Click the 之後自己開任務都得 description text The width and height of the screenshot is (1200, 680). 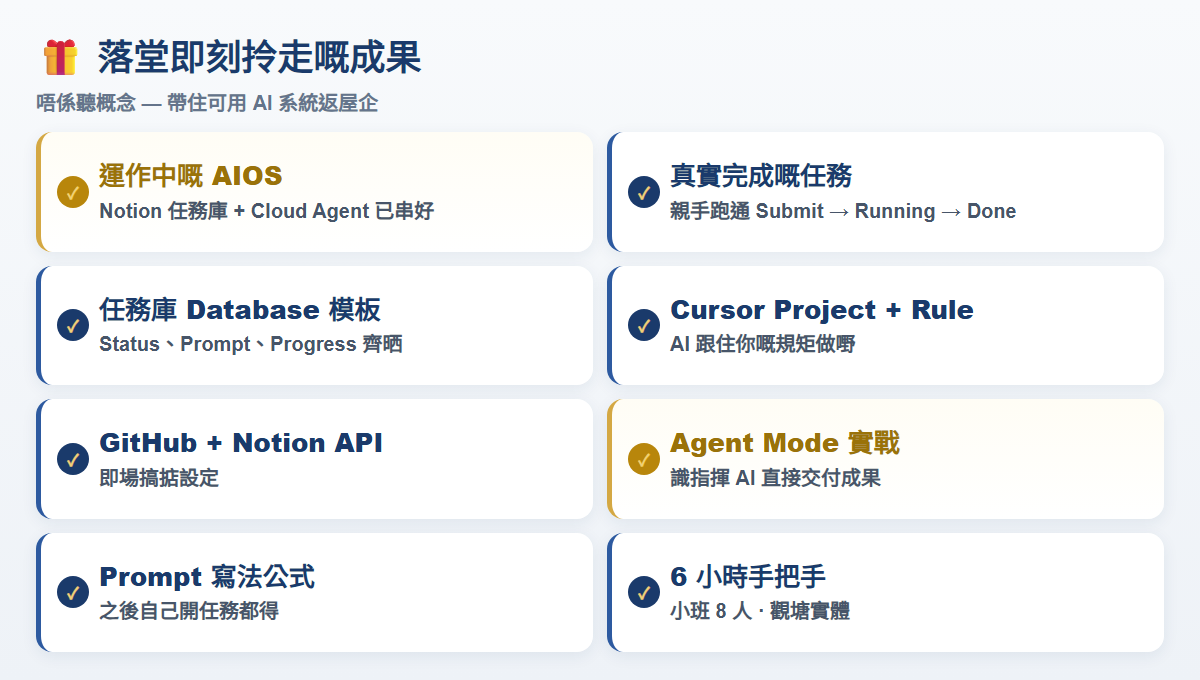(x=189, y=611)
